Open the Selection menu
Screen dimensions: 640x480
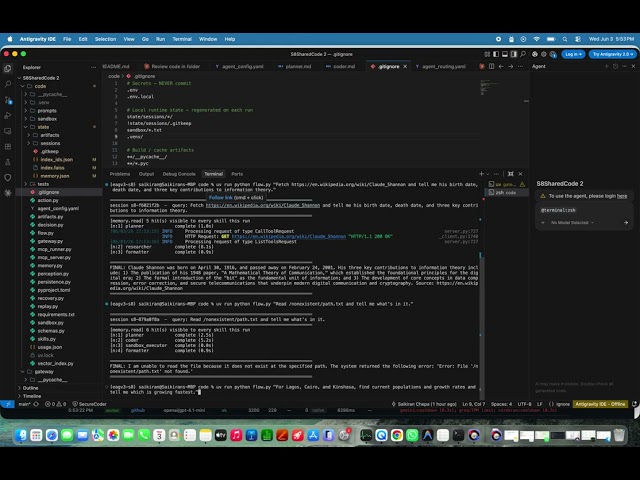coord(105,39)
